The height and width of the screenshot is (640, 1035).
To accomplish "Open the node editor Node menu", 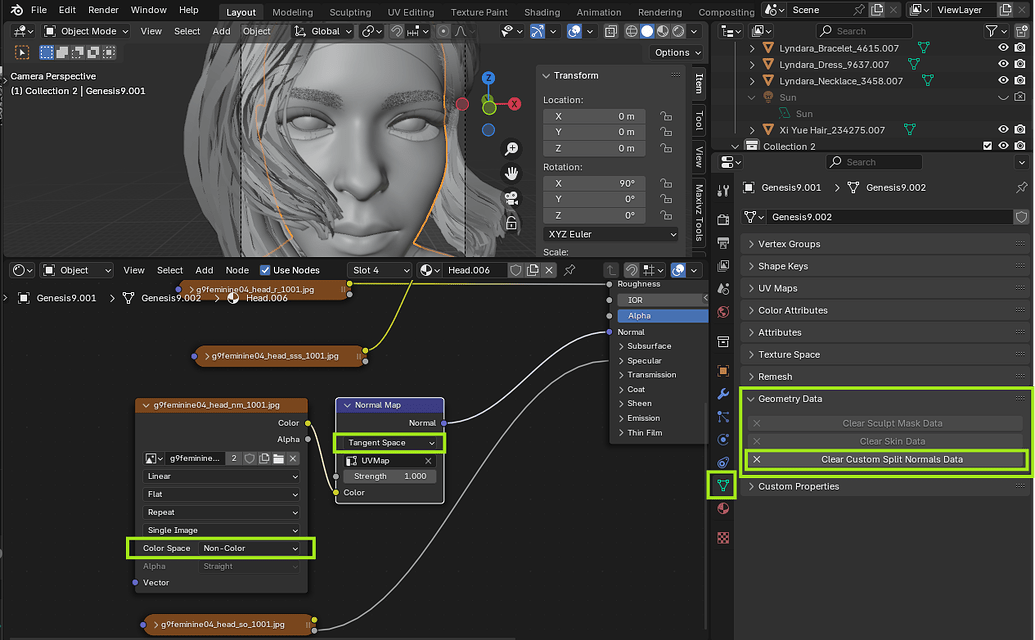I will tap(237, 270).
